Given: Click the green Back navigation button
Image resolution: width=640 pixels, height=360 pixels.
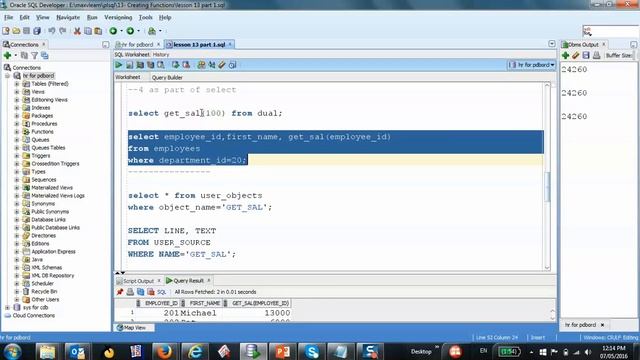Looking at the screenshot, I should point(113,31).
